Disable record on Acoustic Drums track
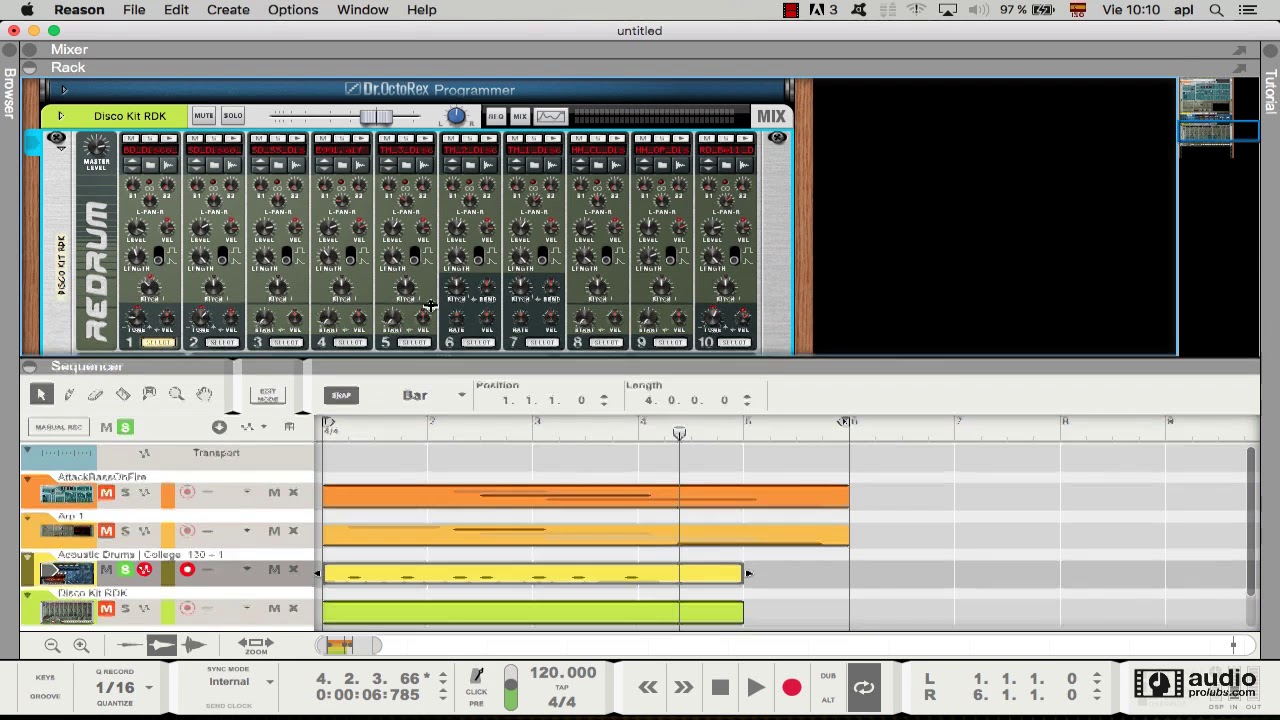This screenshot has width=1280, height=720. (x=187, y=570)
